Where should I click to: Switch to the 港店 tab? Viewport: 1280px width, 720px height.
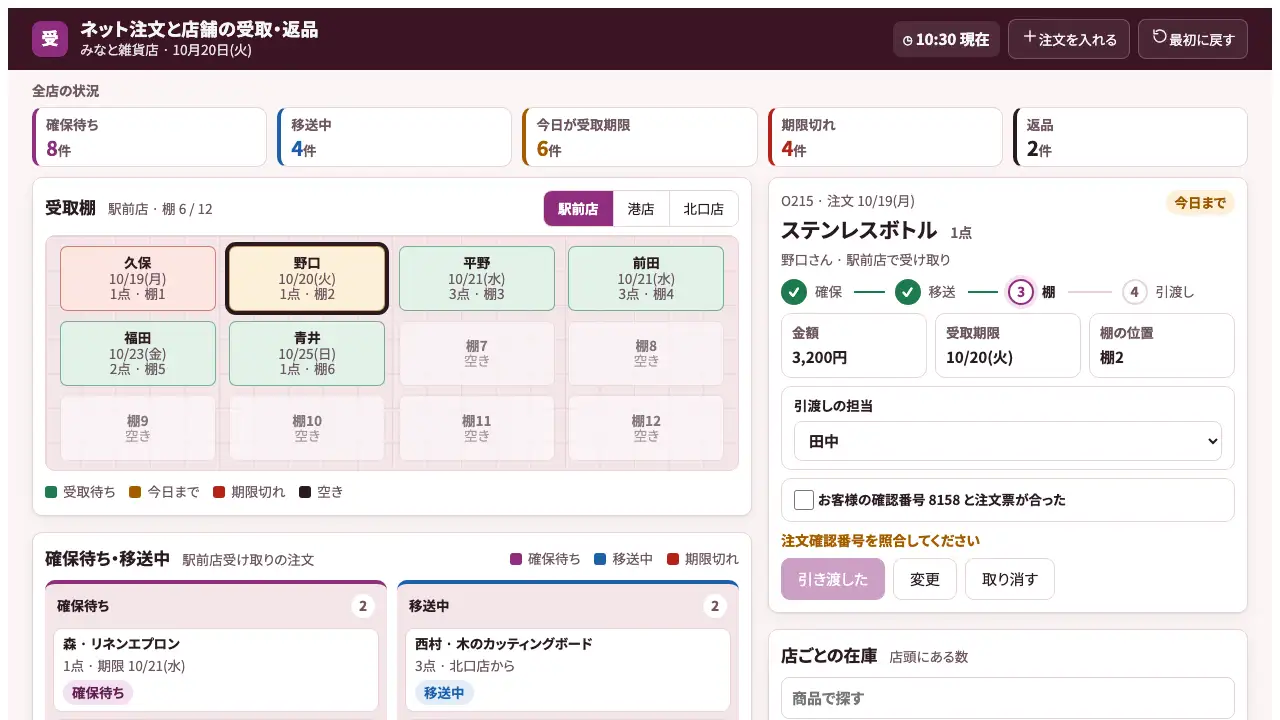[x=641, y=209]
